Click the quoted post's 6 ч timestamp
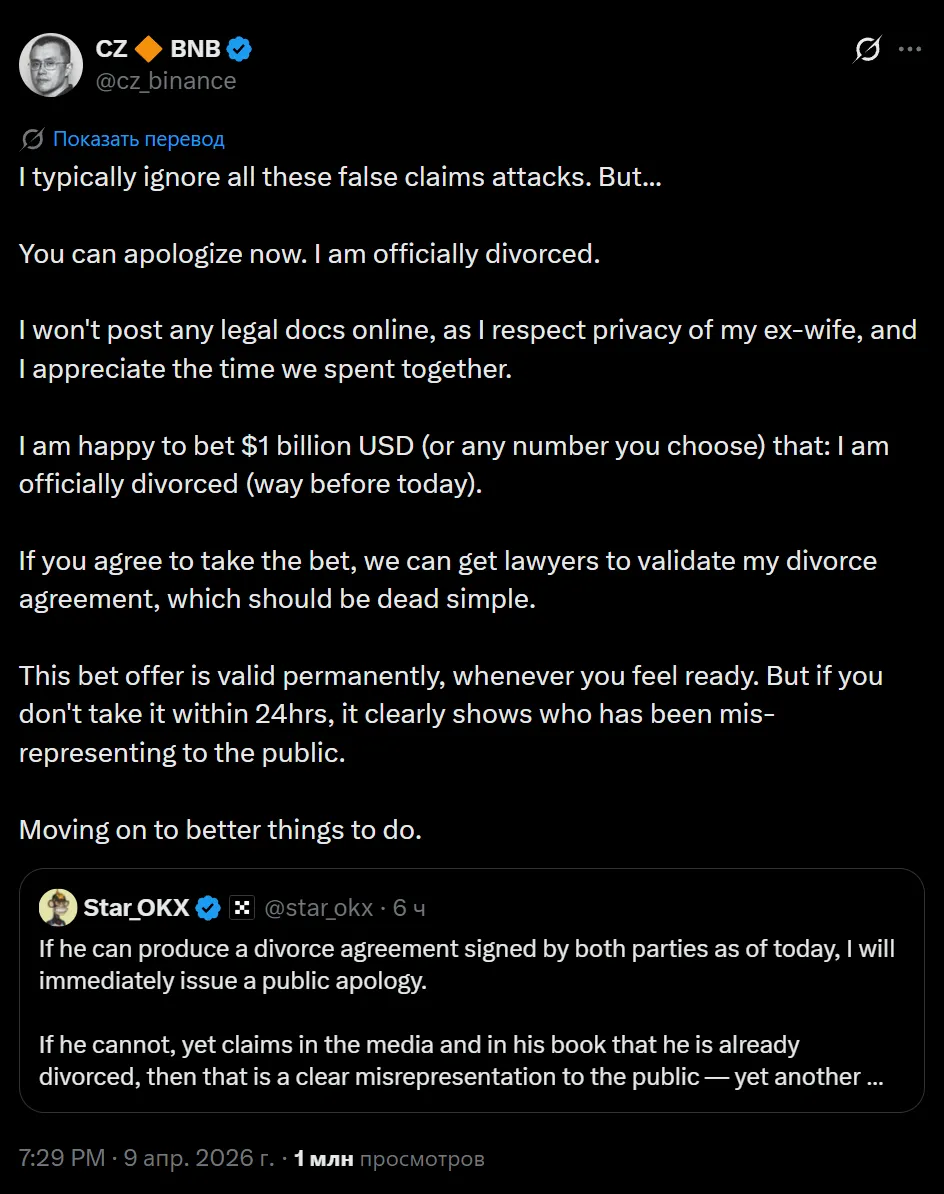 (x=410, y=908)
